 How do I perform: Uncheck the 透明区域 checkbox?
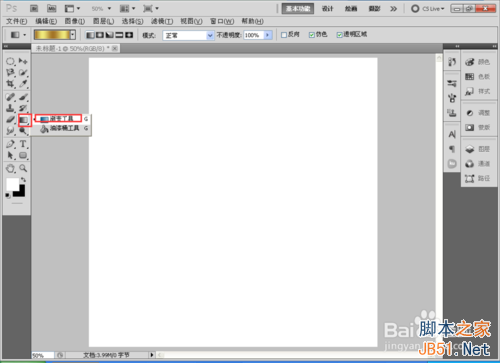click(339, 35)
